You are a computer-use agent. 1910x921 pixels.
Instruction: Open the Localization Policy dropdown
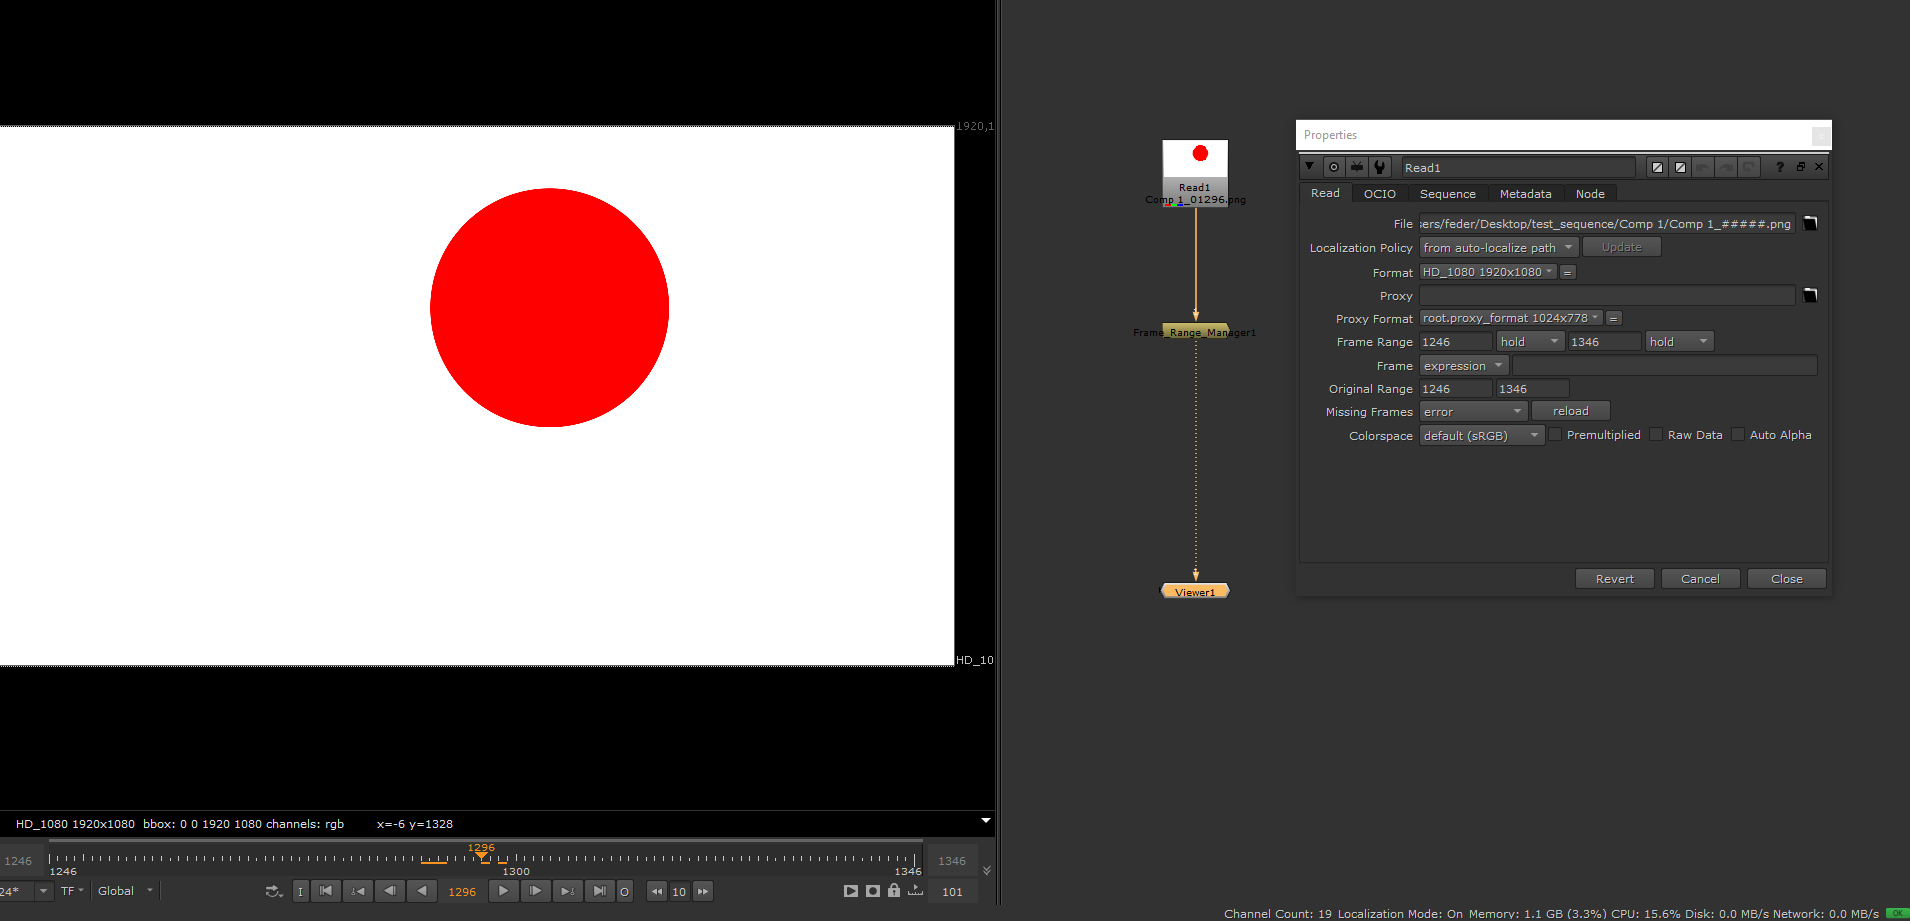1497,247
